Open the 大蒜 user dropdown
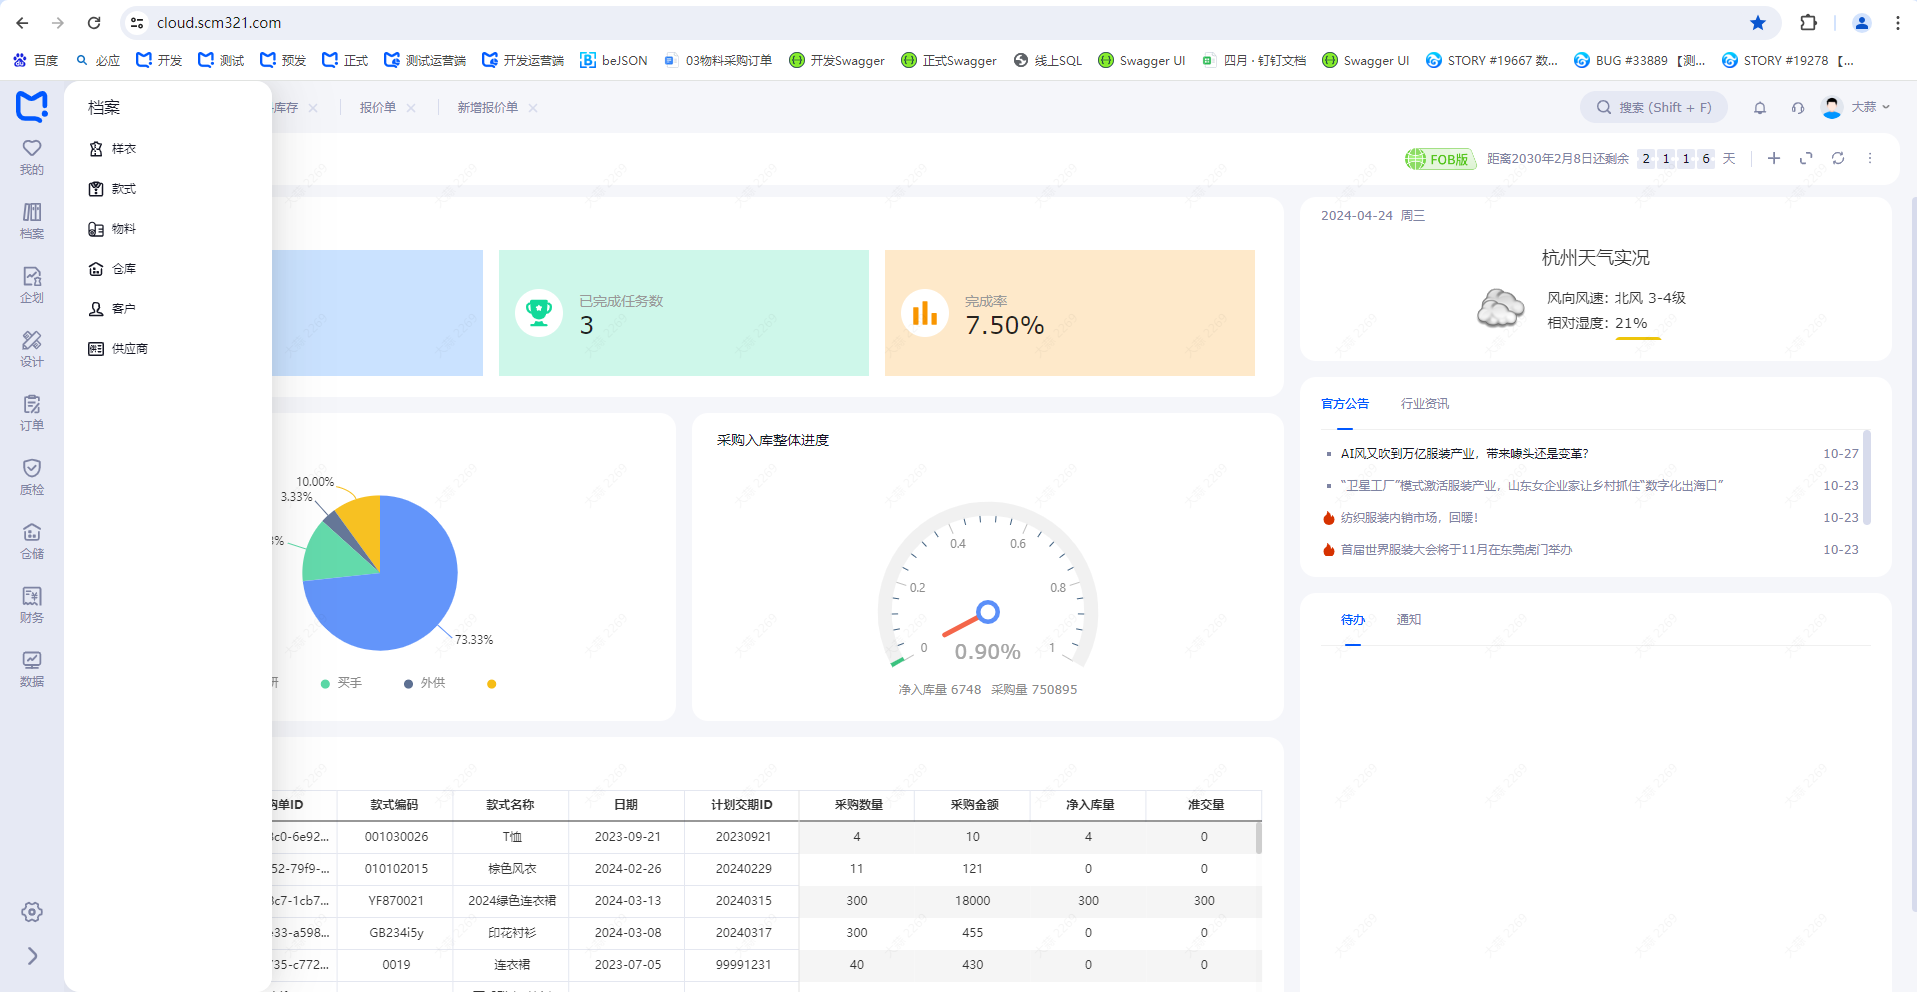1917x992 pixels. 1857,107
